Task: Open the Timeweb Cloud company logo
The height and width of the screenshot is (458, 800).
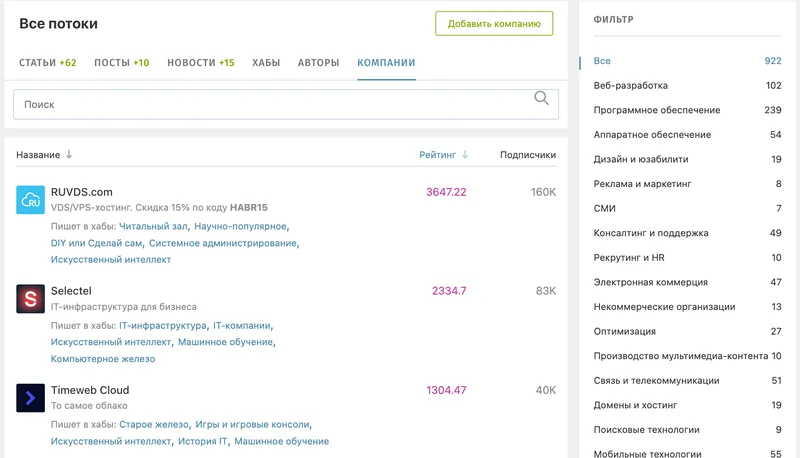Action: tap(31, 398)
